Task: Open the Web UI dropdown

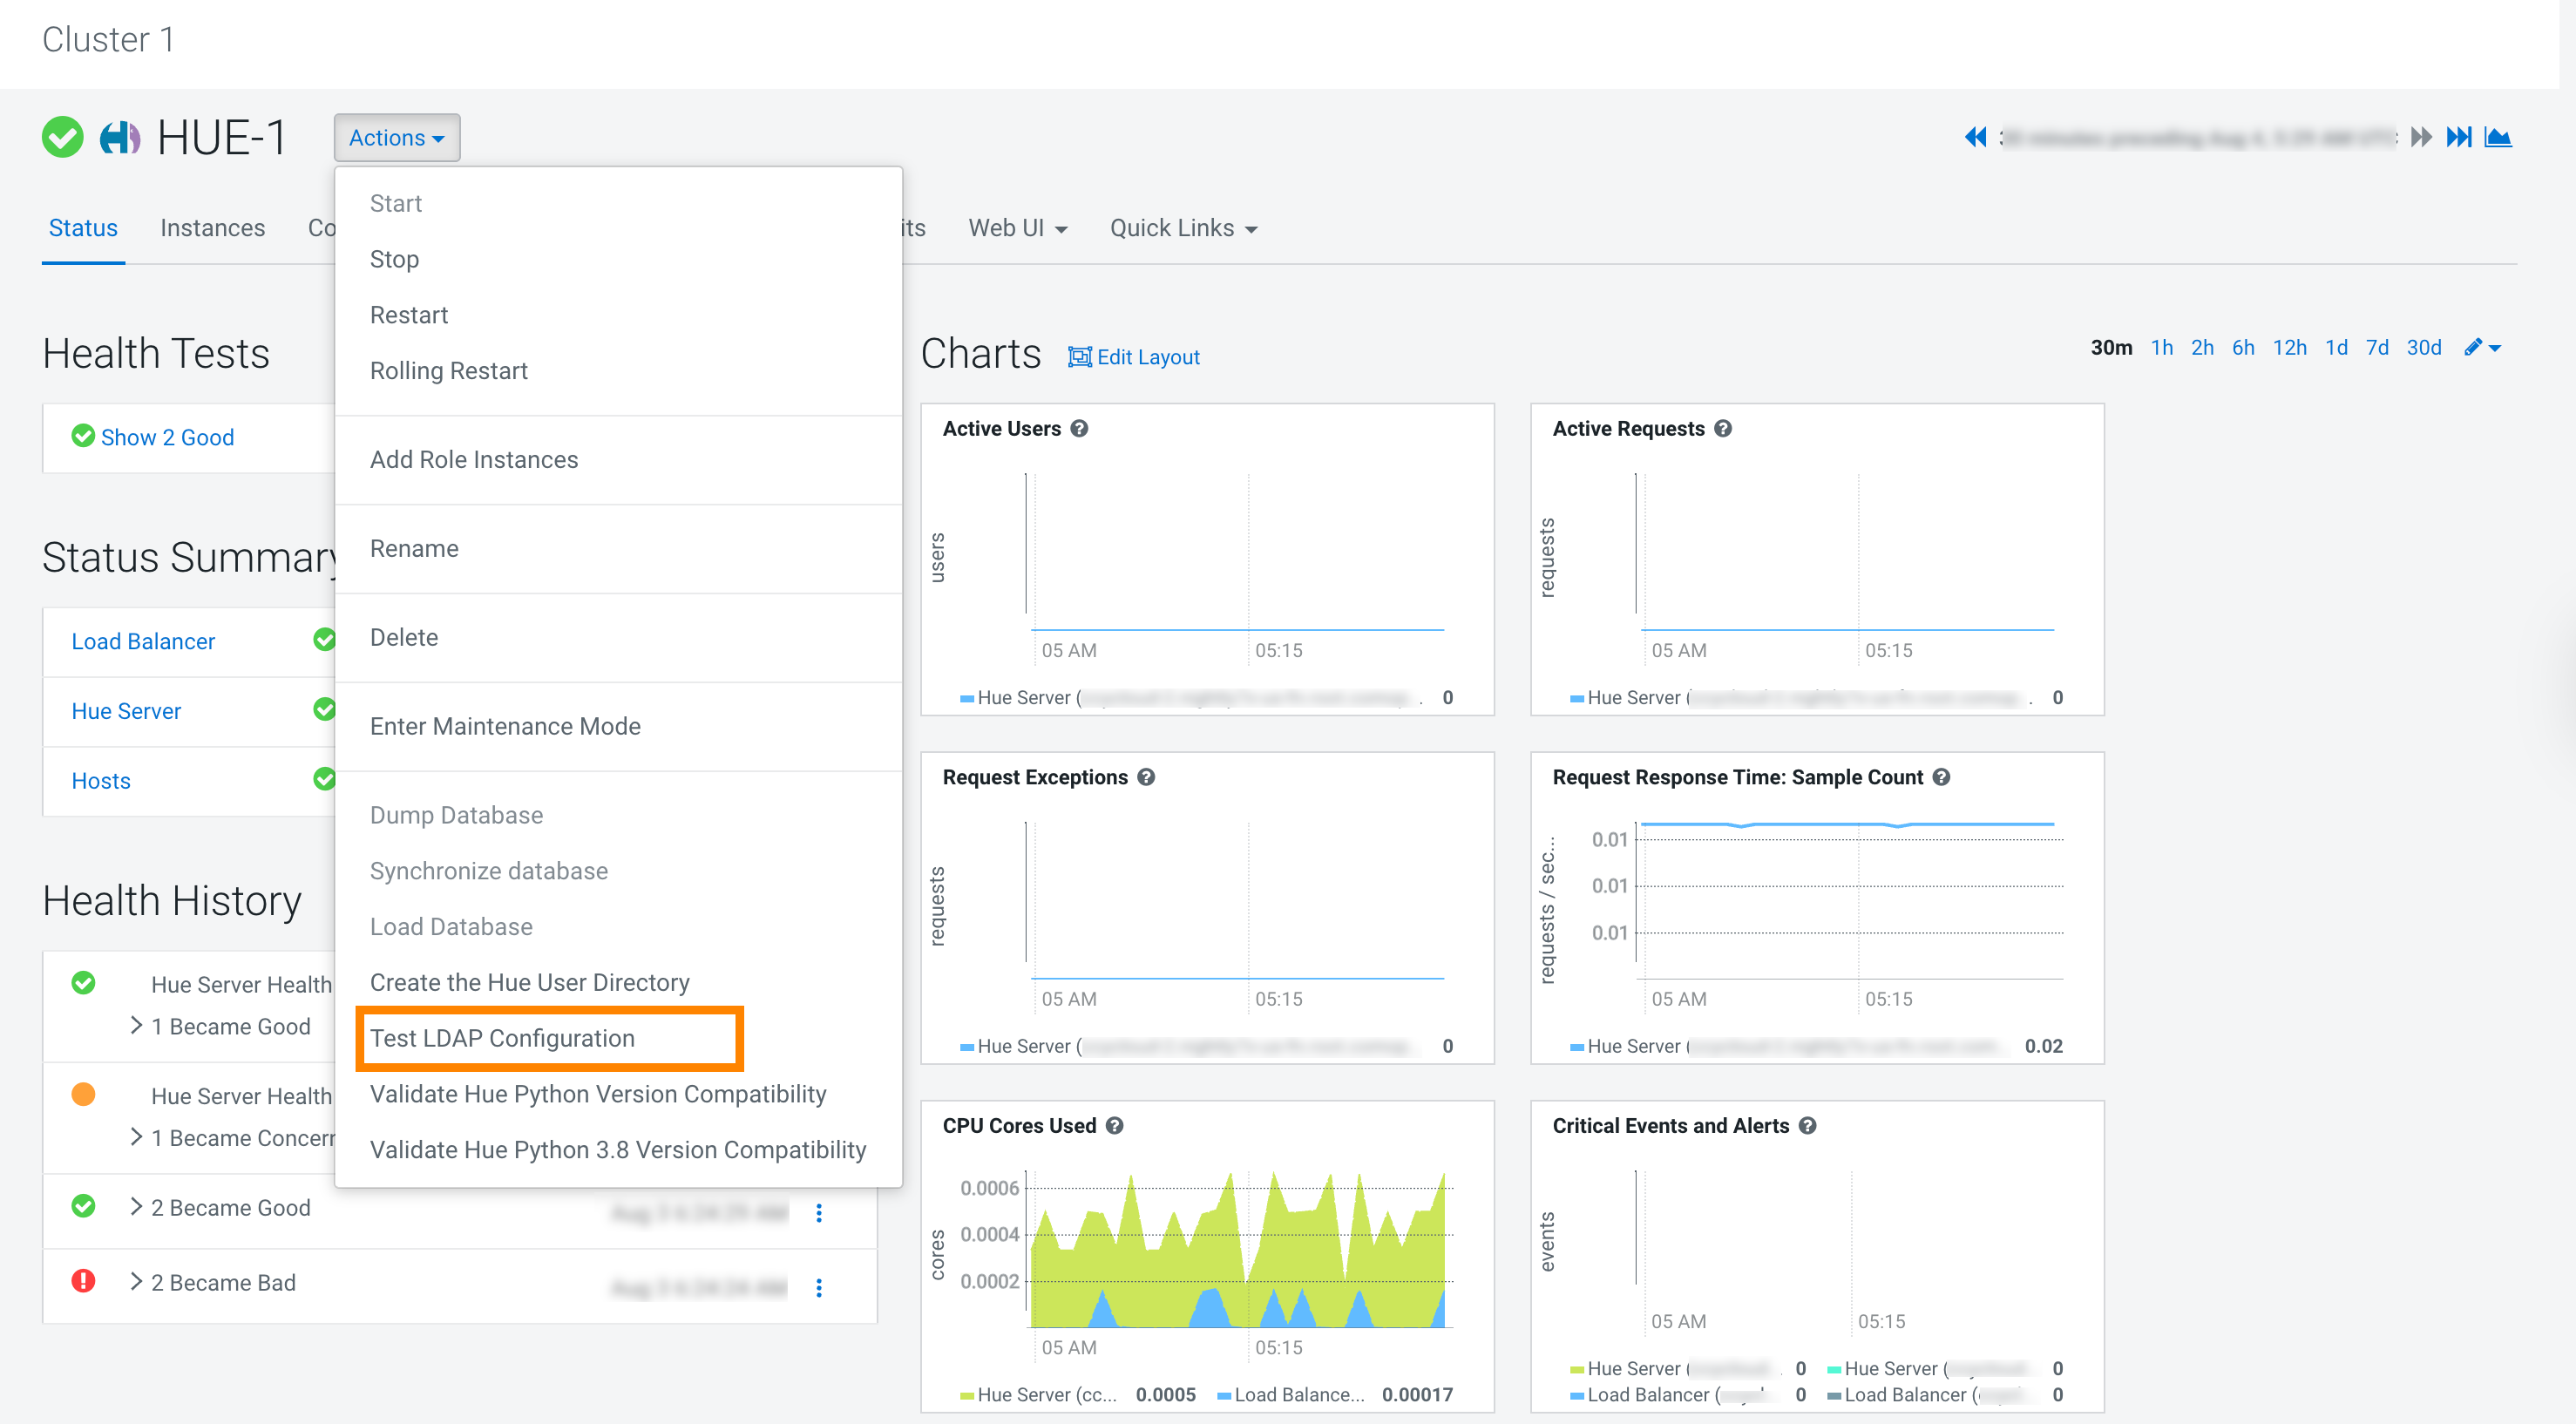Action: click(x=1017, y=228)
